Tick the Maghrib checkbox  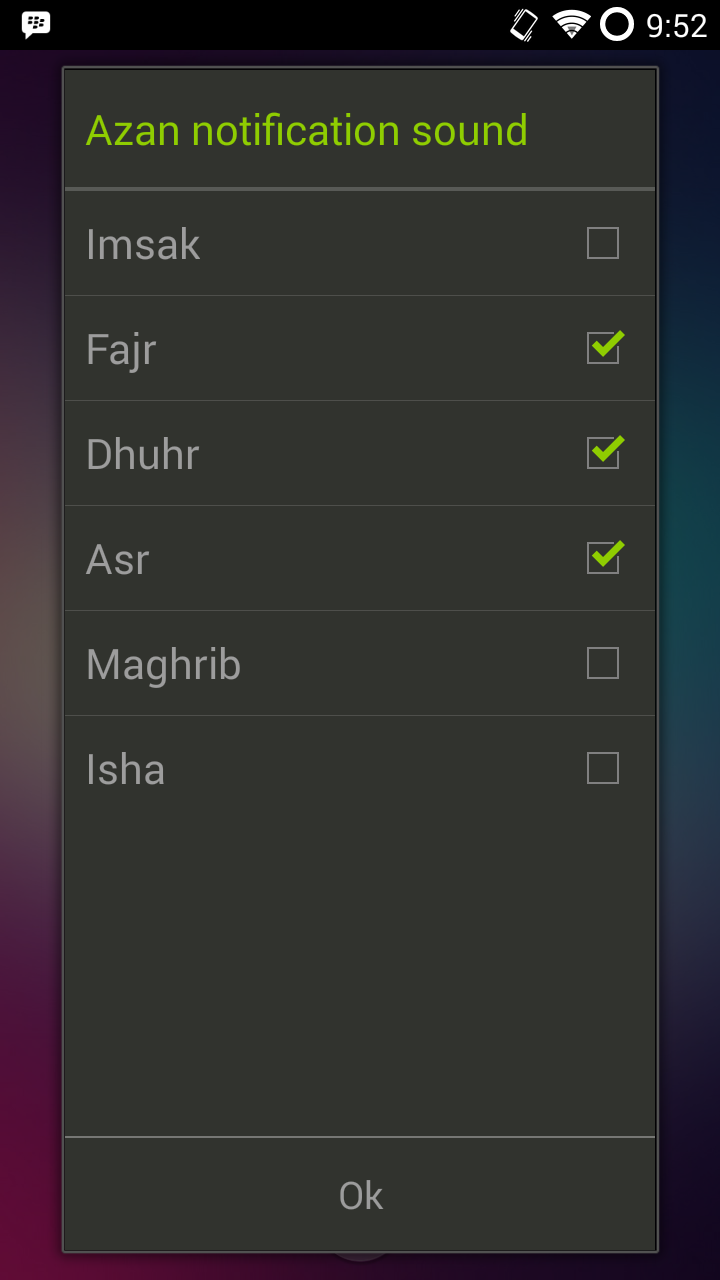coord(603,663)
